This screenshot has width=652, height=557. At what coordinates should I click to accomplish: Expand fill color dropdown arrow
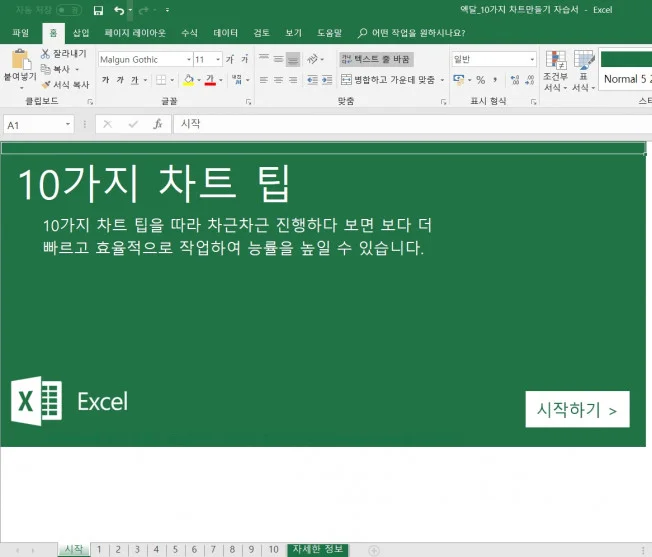coord(199,80)
